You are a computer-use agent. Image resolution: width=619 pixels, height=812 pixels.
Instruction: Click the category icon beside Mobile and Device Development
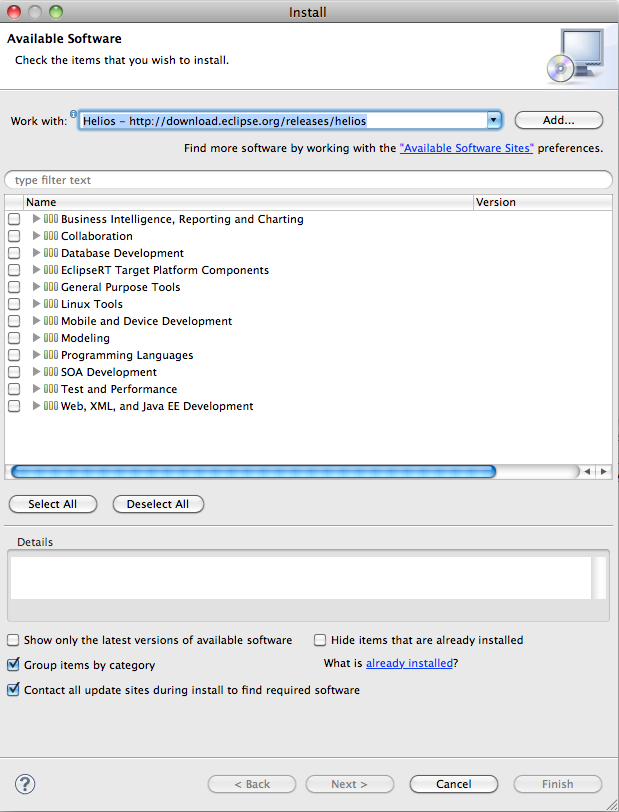click(x=51, y=321)
